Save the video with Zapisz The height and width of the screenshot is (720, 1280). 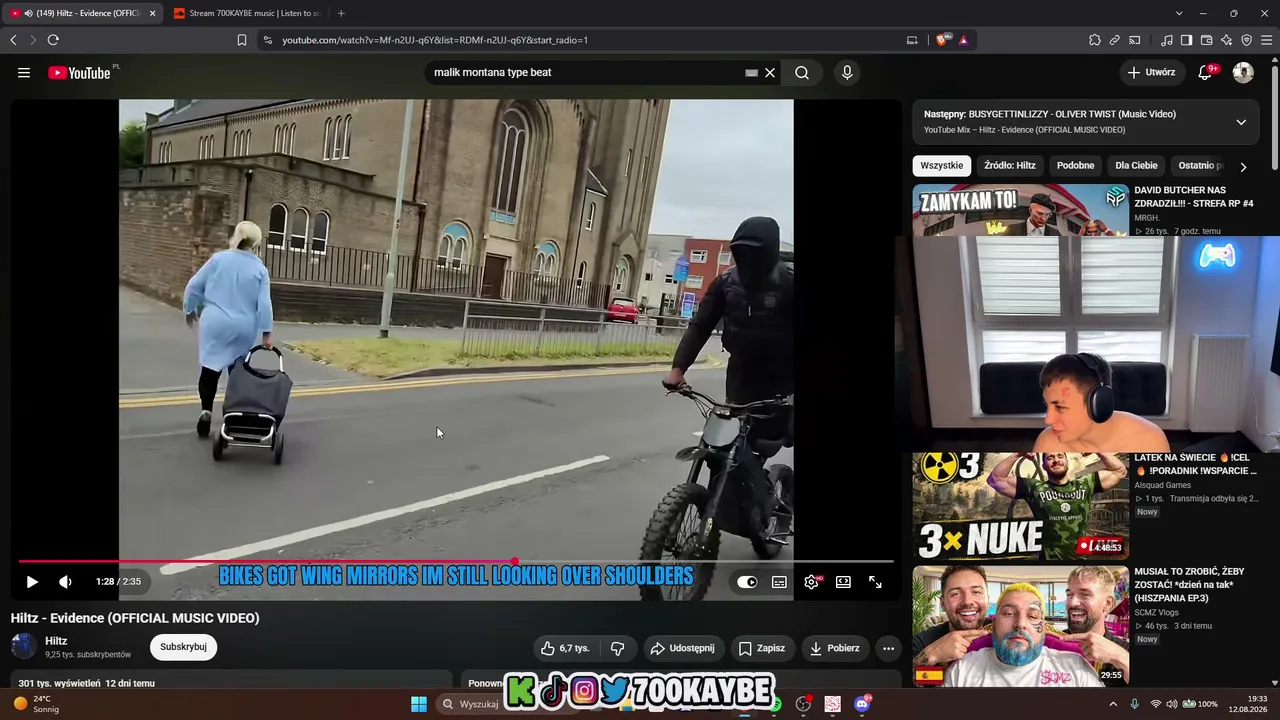[x=761, y=648]
